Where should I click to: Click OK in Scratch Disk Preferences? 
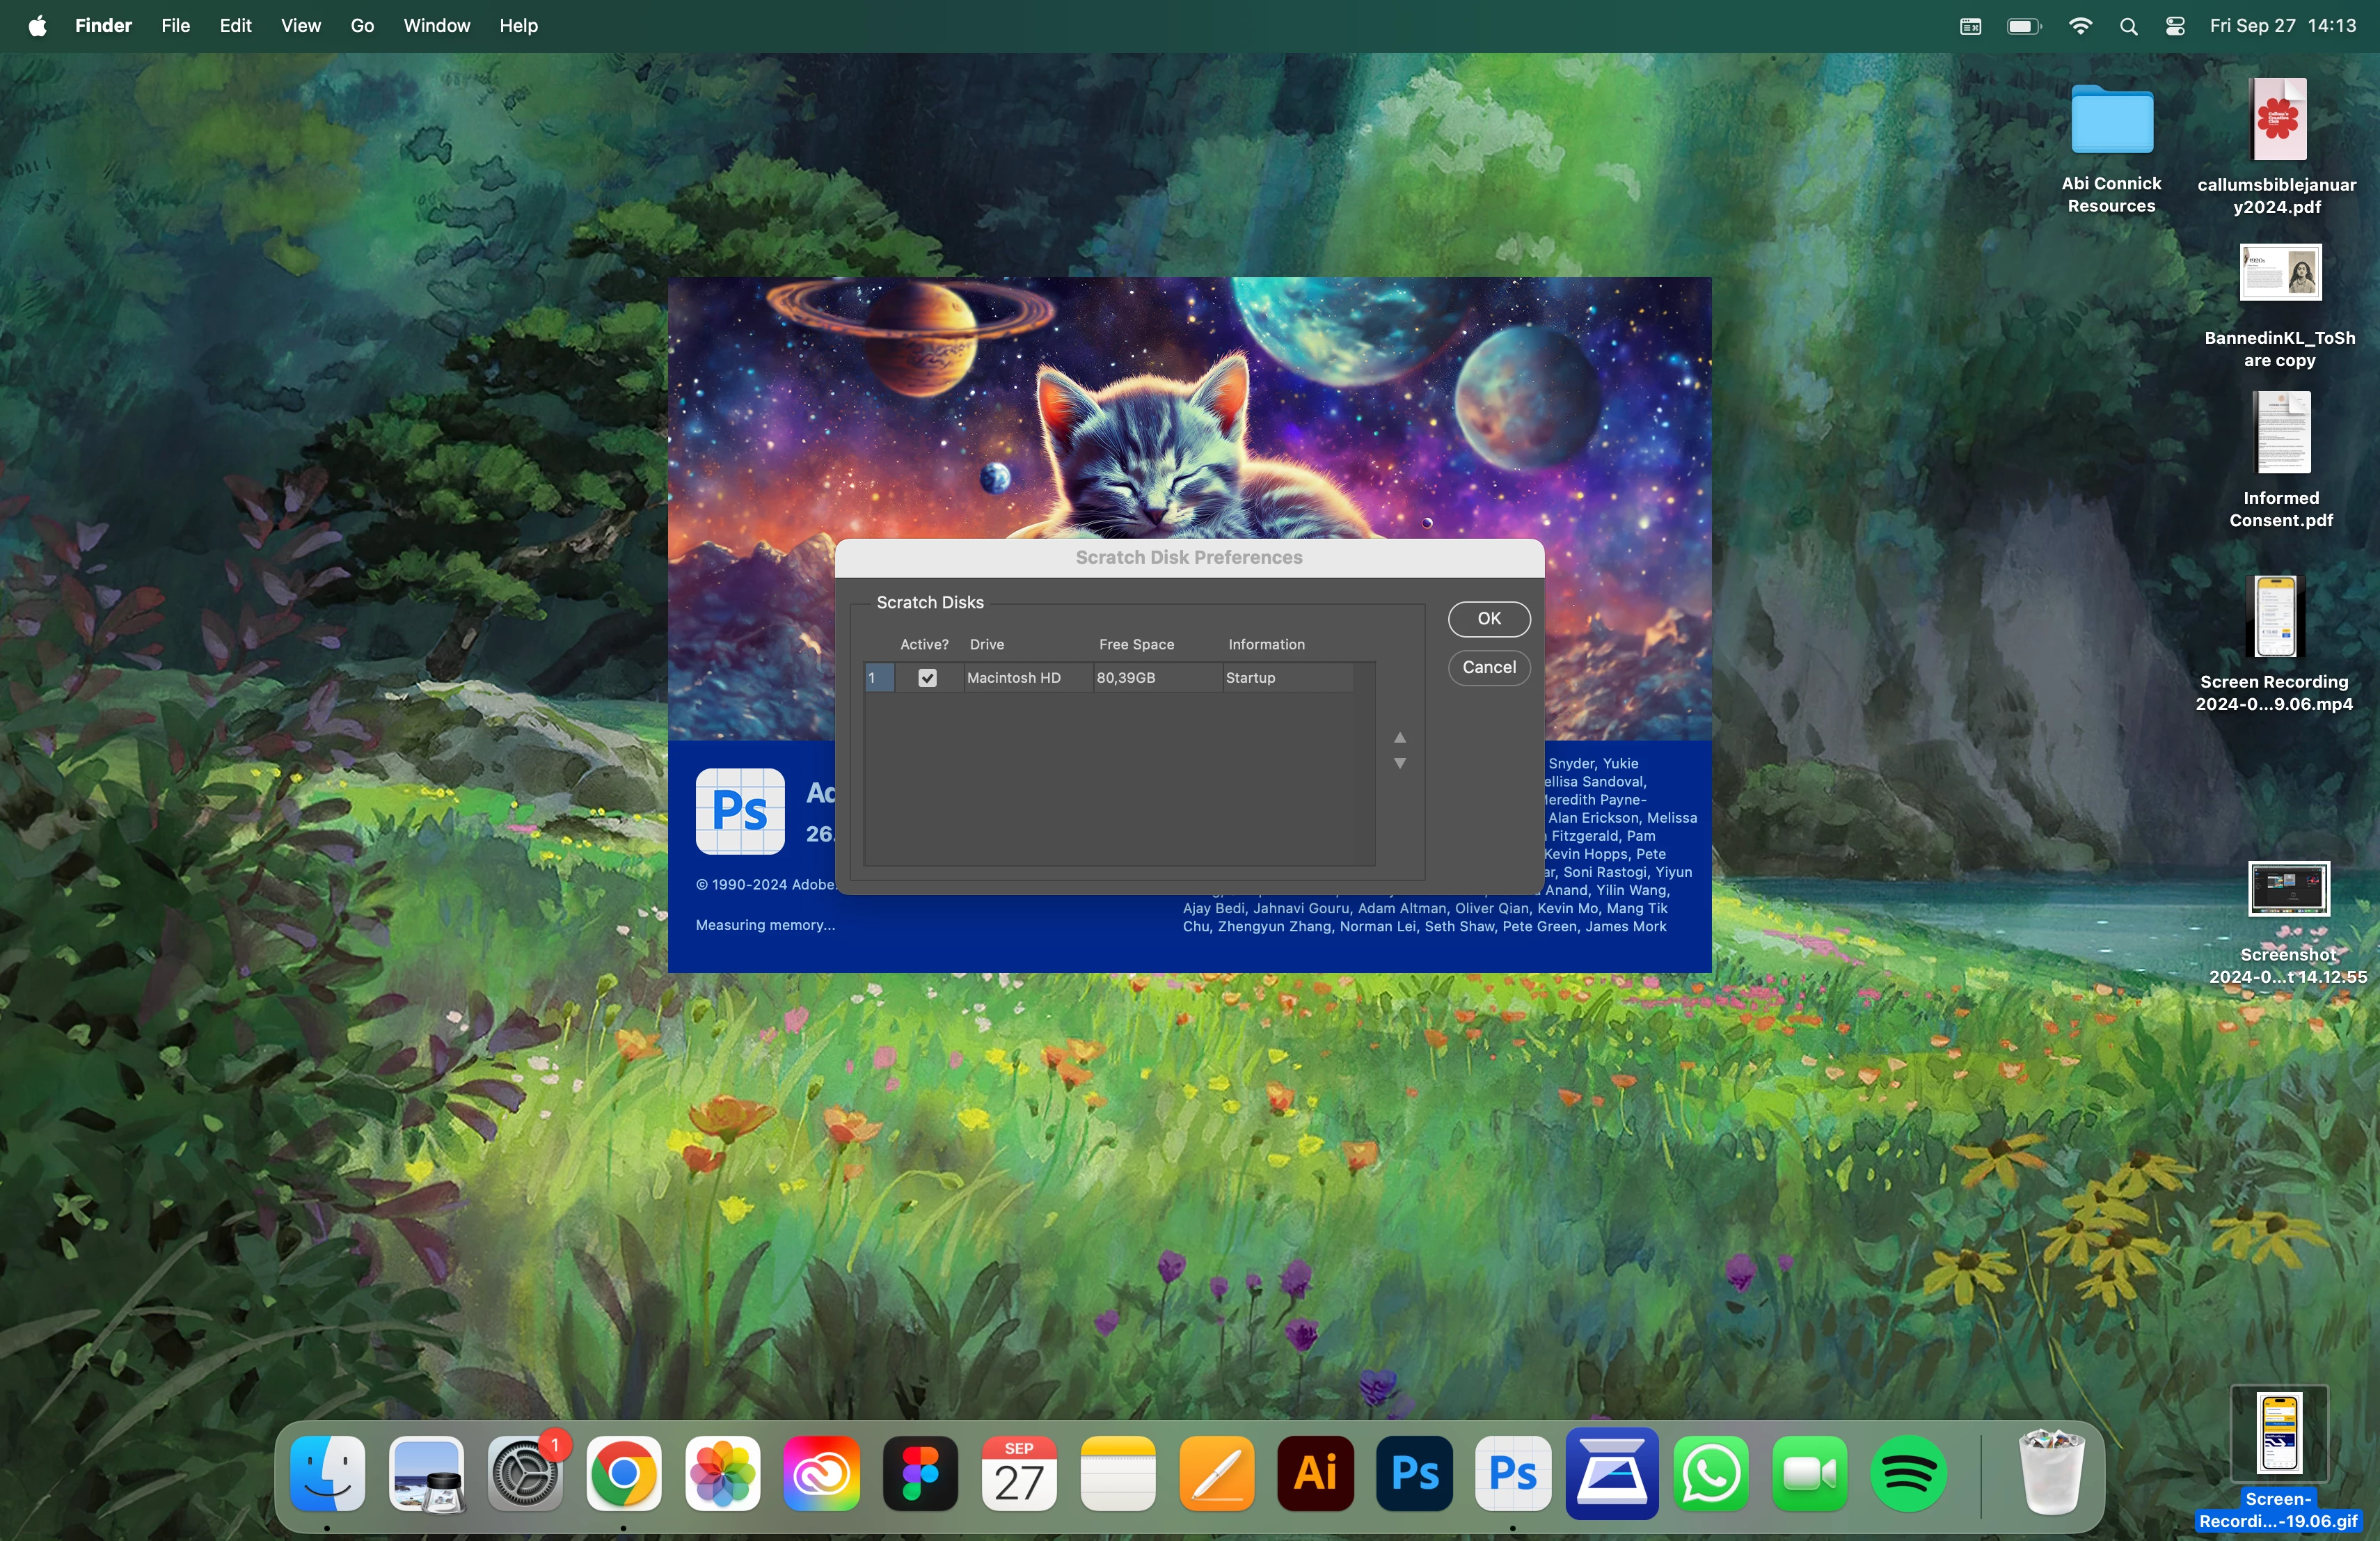(x=1488, y=619)
